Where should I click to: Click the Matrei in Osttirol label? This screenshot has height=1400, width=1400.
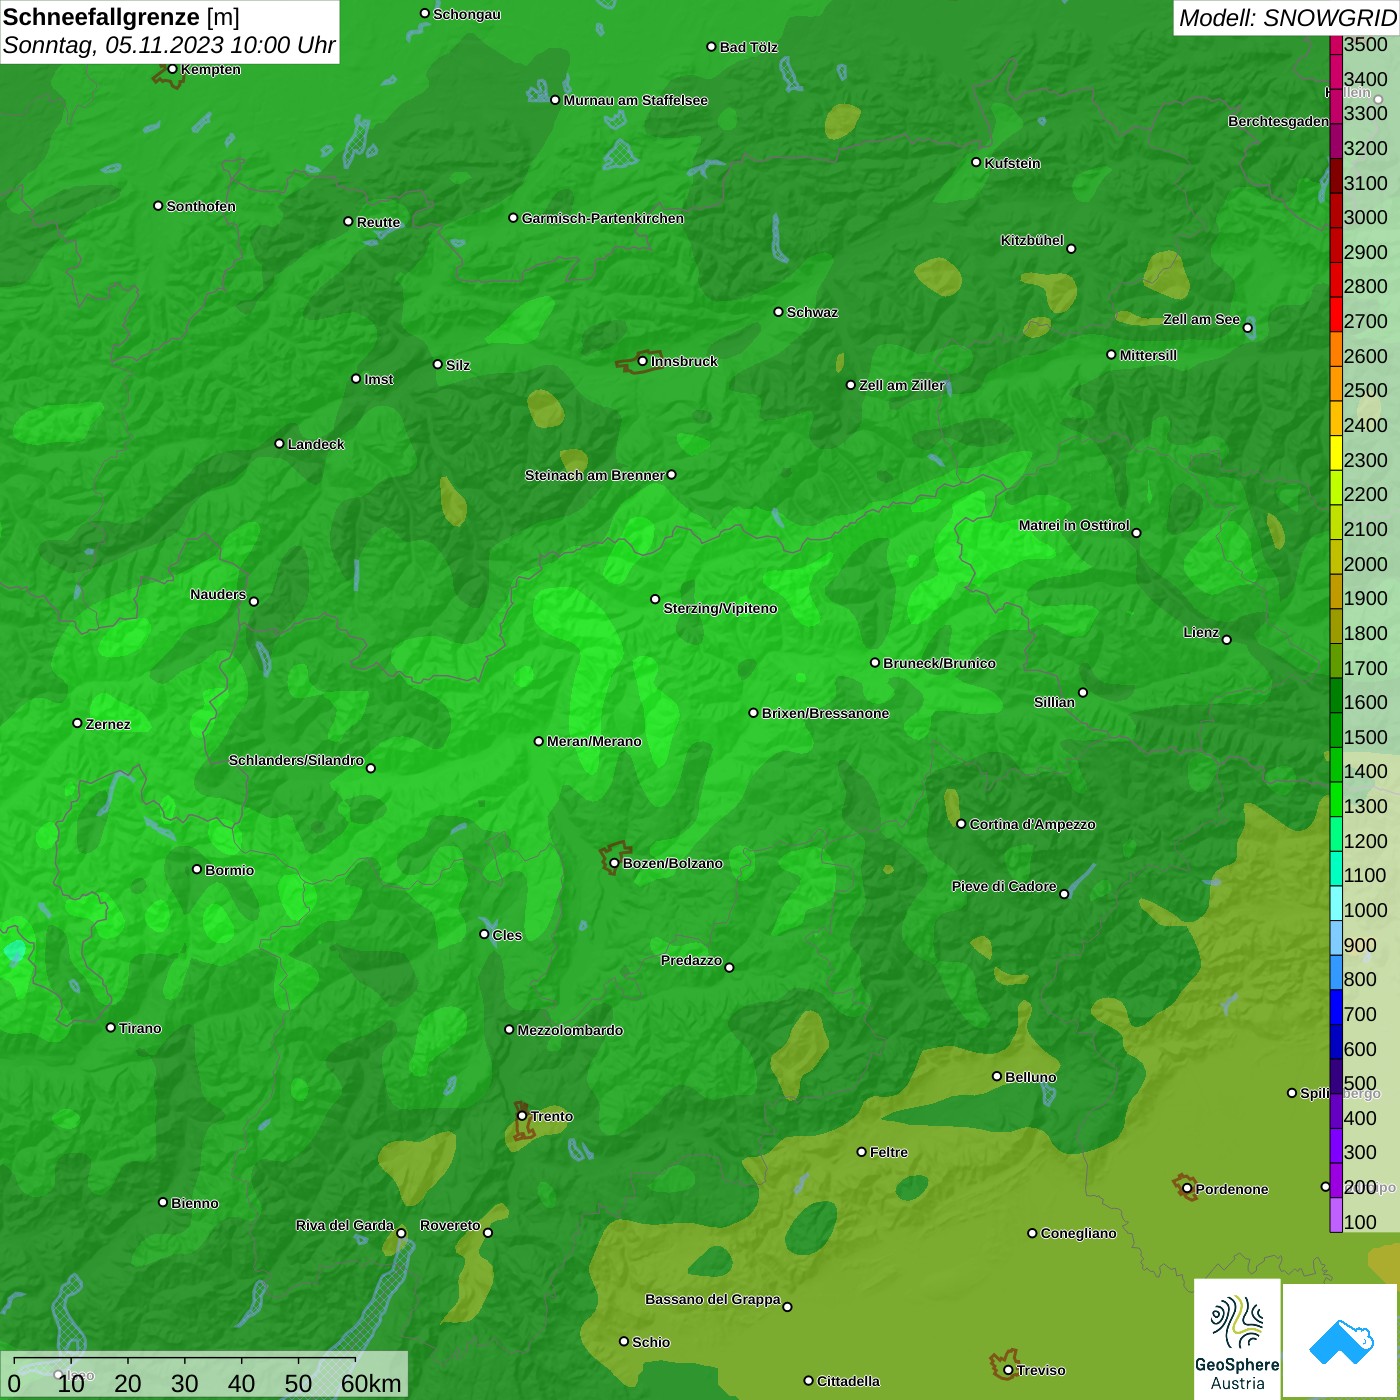coord(1074,525)
